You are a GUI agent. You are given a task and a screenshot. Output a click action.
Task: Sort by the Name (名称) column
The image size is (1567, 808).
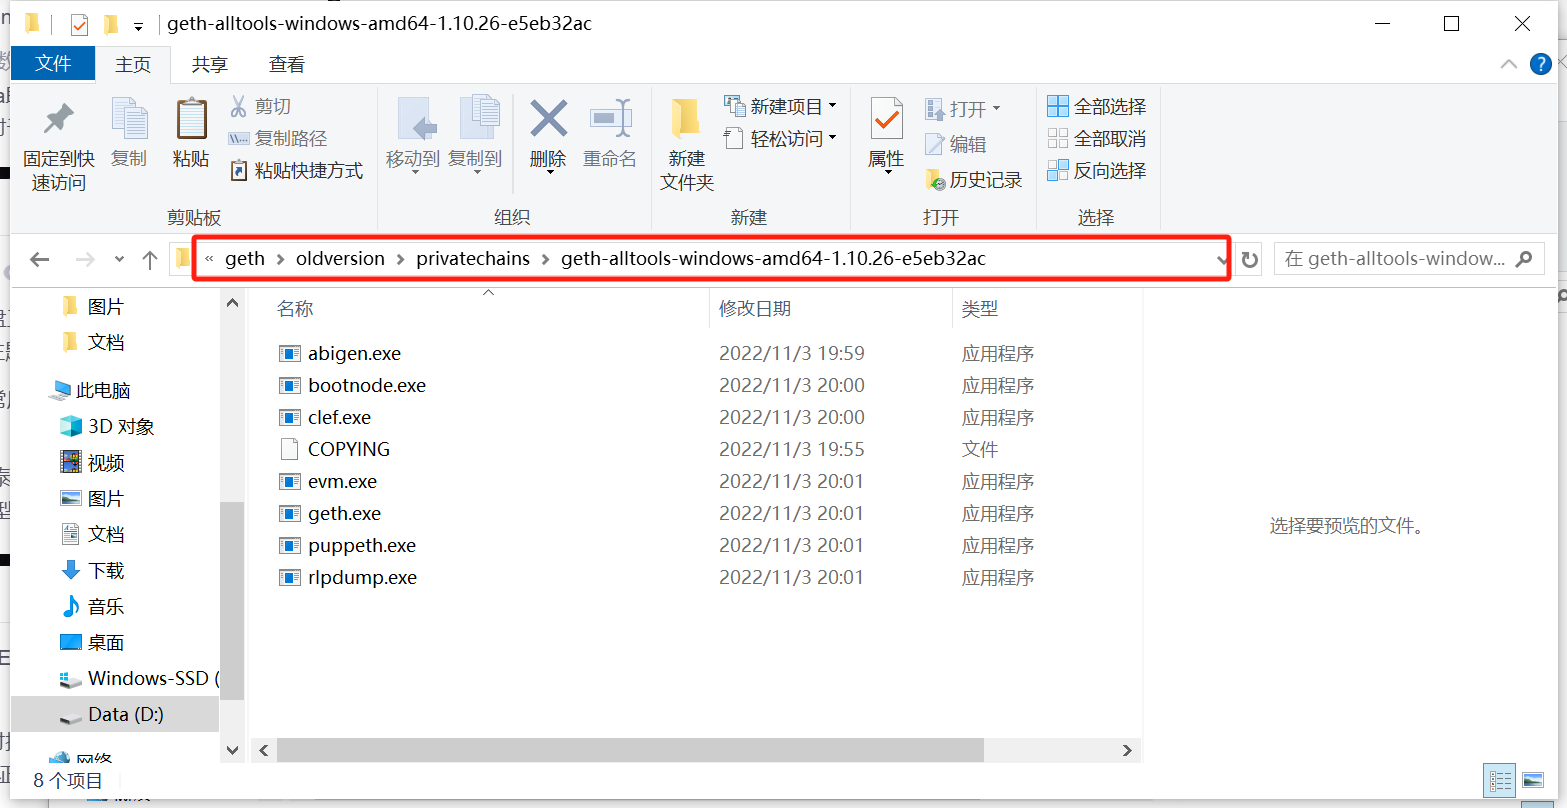295,309
